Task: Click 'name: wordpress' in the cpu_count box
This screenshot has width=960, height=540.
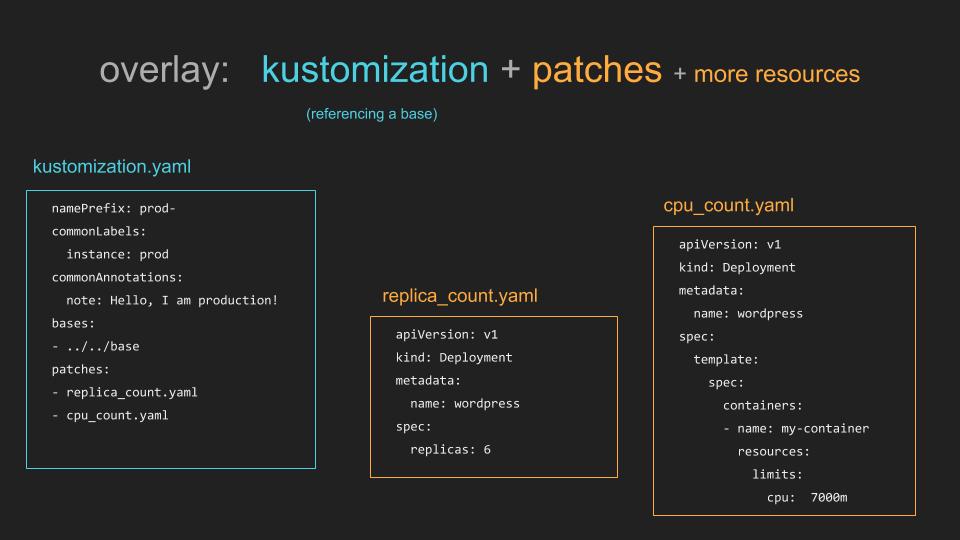Action: click(x=748, y=313)
